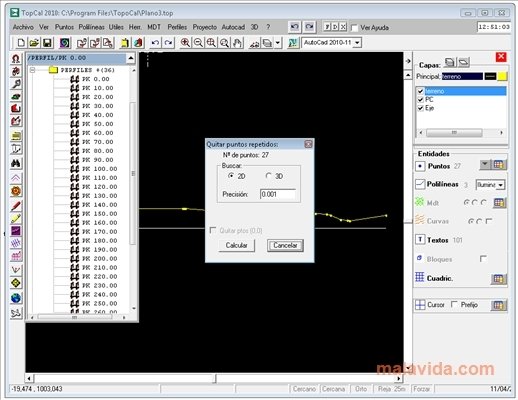
Task: Open the Polilíneas display mode dropdown
Action: coord(500,185)
